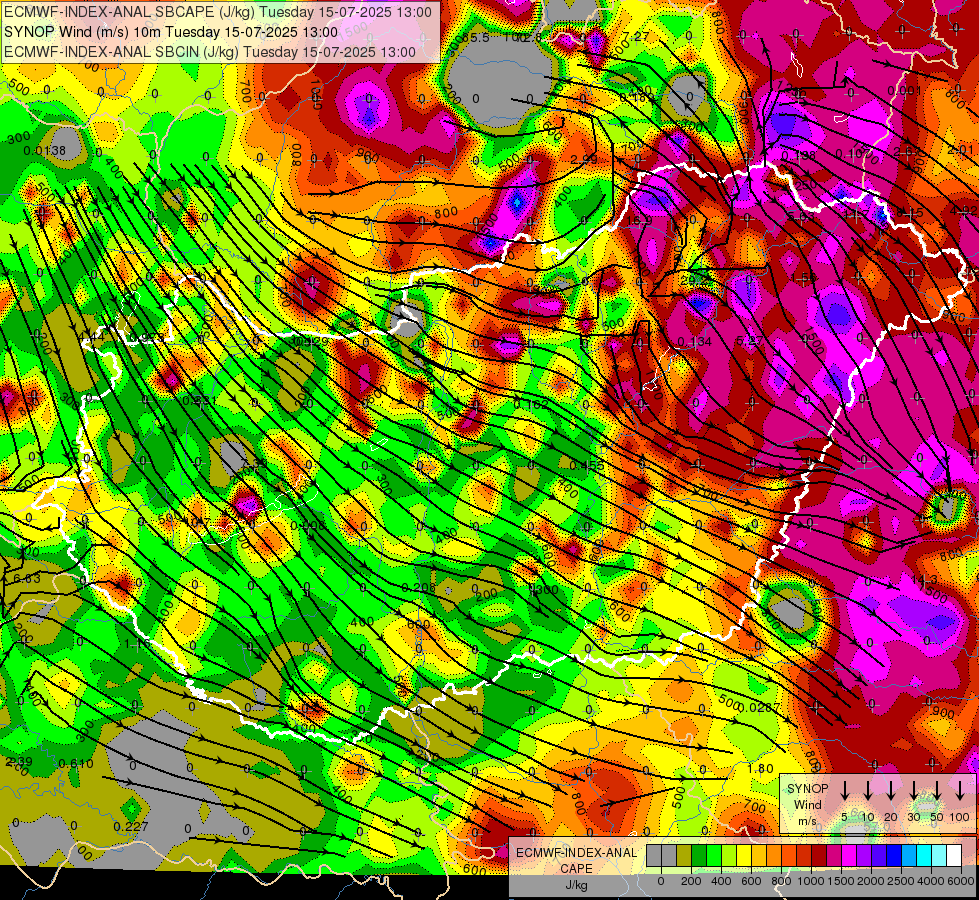Pick the bright magenta CAPE legend swatch
Screen dimensions: 979x900
pyautogui.click(x=849, y=855)
